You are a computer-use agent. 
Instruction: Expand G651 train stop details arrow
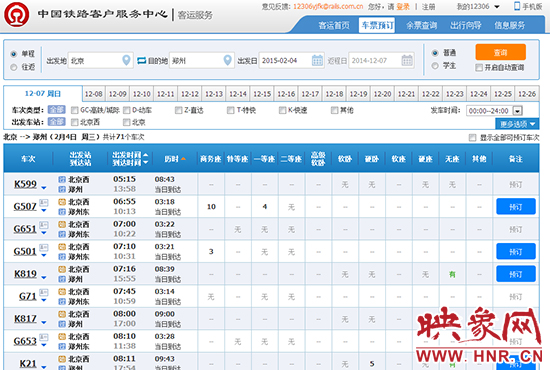click(44, 233)
